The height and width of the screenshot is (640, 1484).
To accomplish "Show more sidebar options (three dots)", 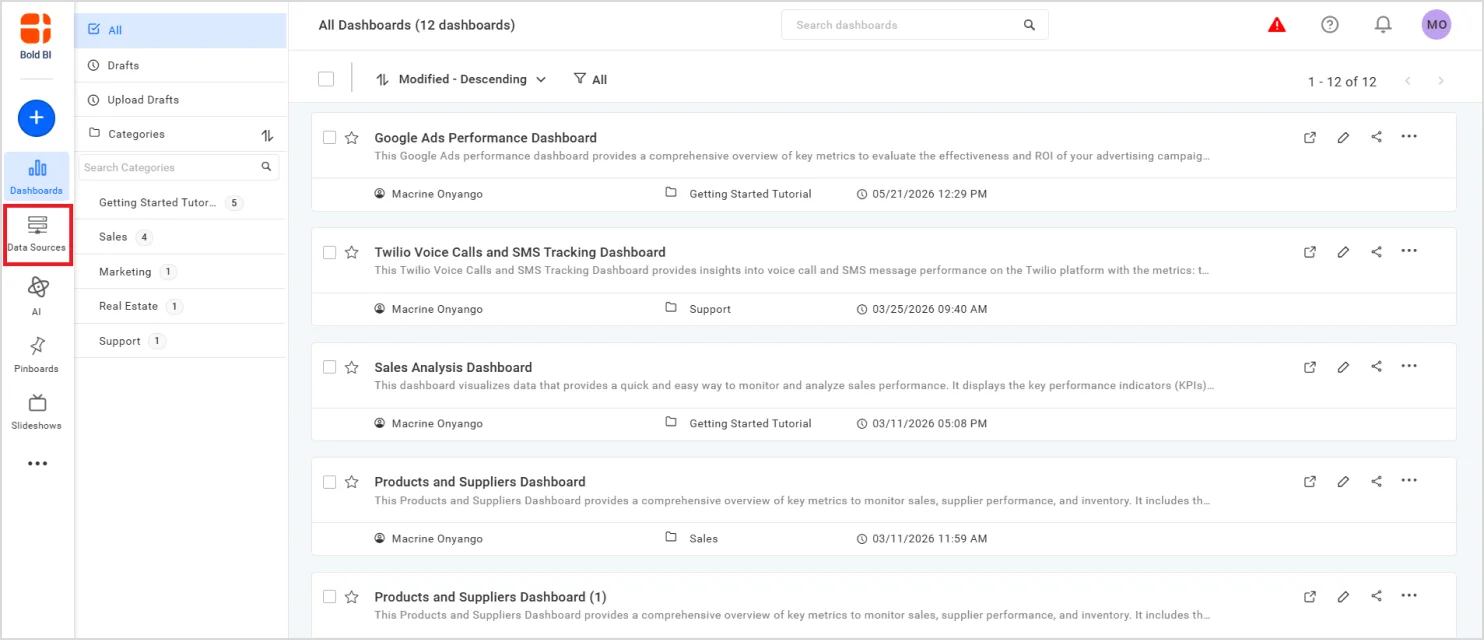I will [37, 464].
